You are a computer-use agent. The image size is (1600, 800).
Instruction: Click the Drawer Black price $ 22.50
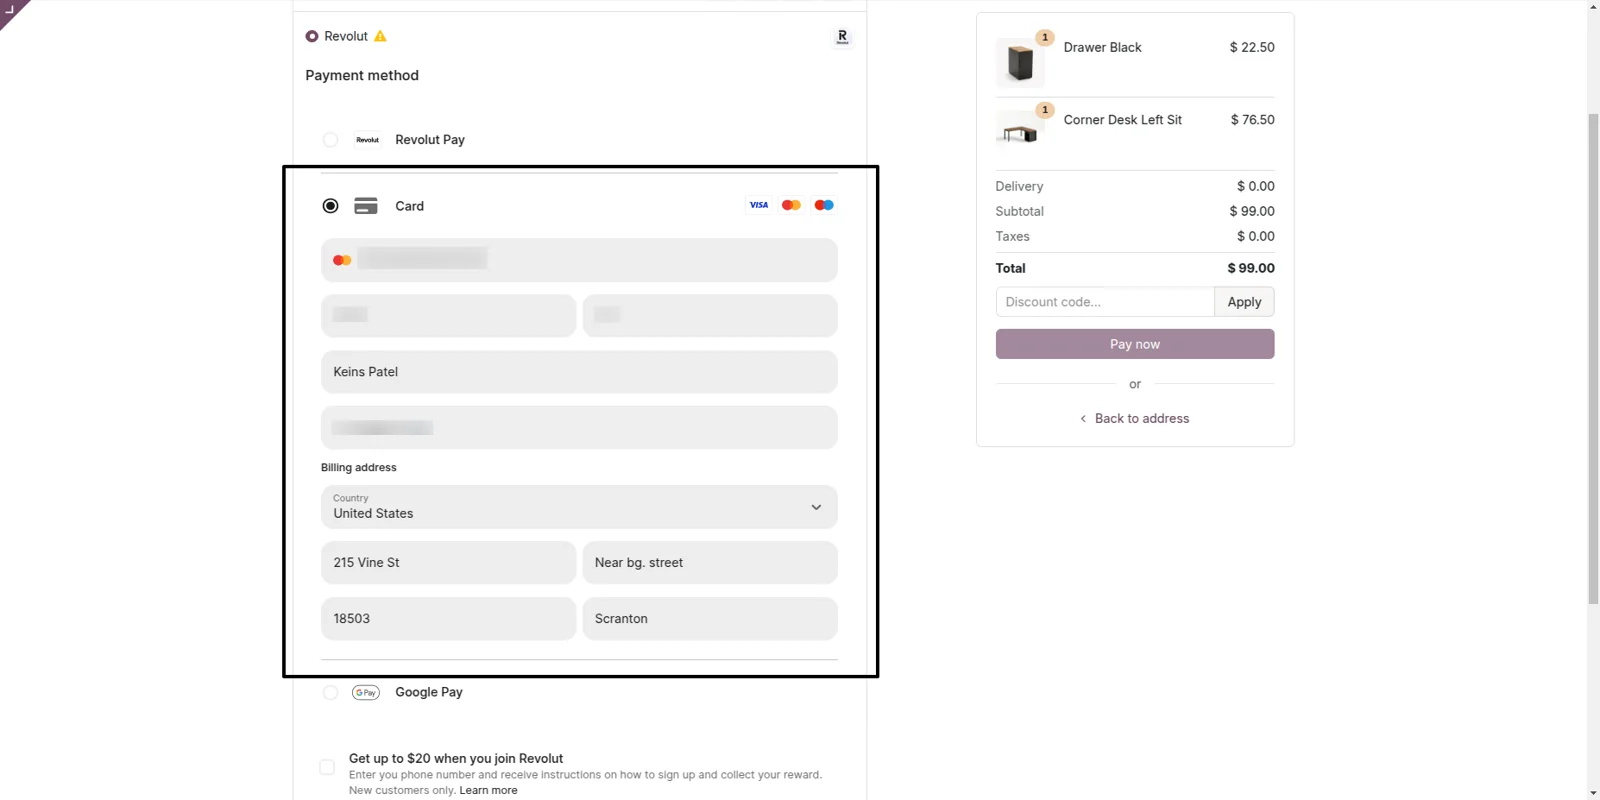pos(1252,47)
